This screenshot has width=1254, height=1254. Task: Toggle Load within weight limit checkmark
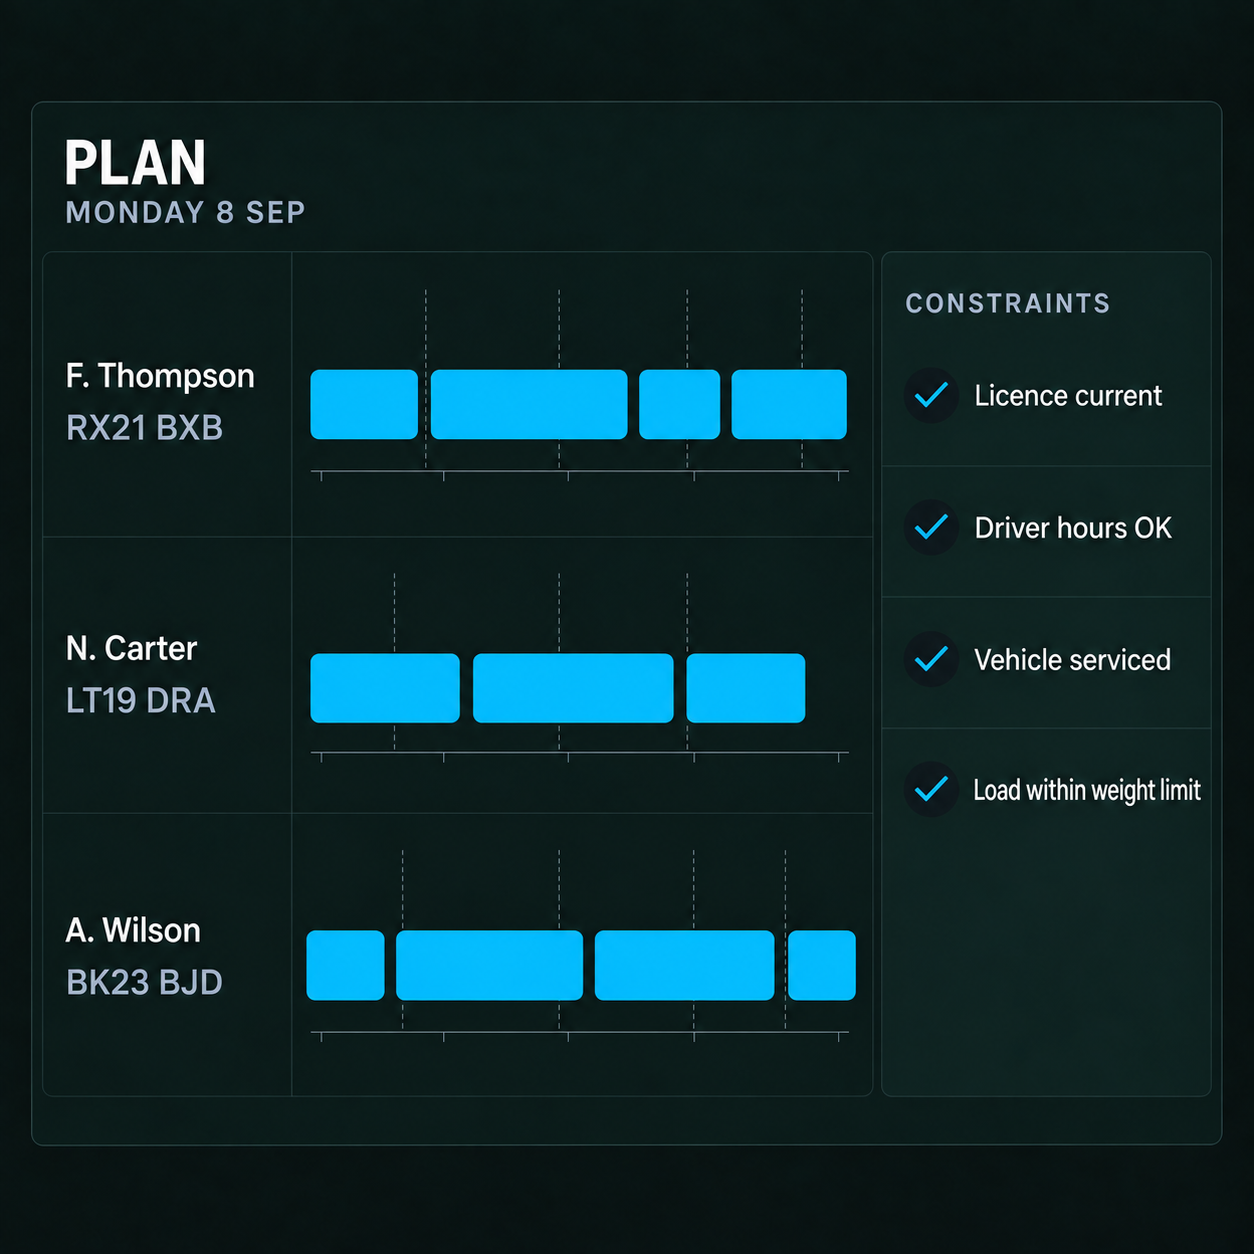click(x=931, y=790)
